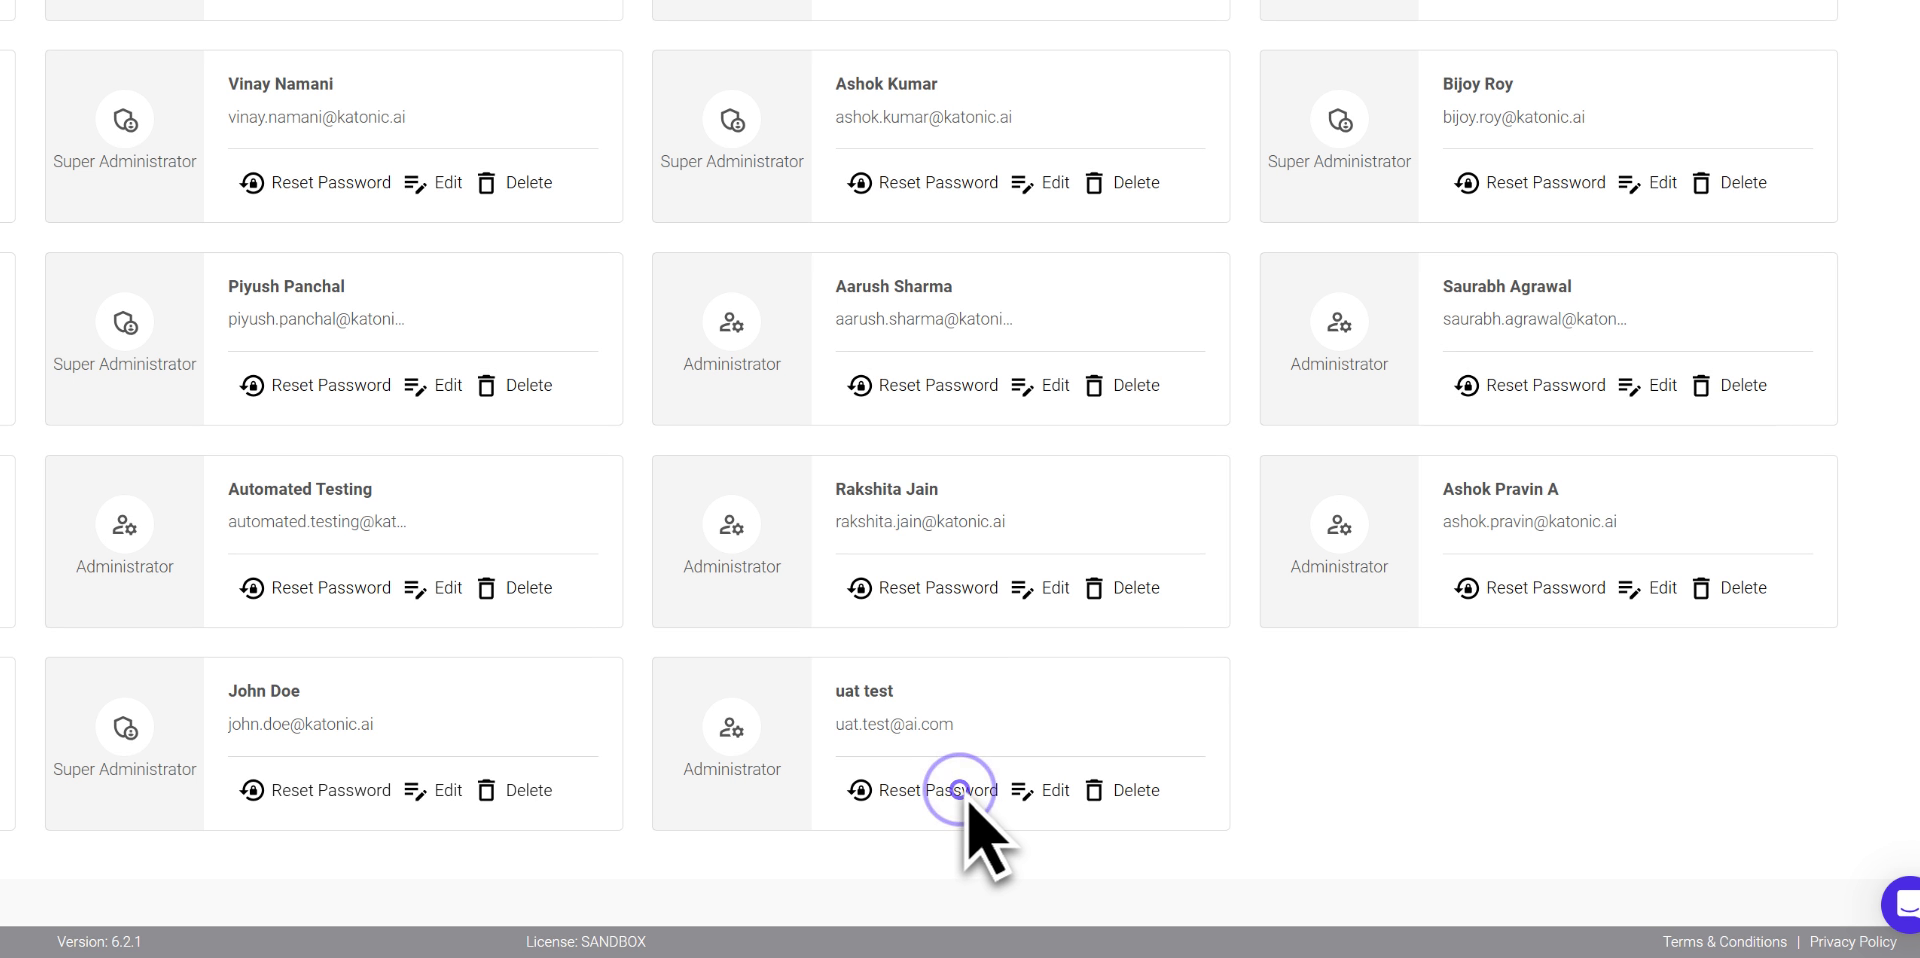Select the Delete trash icon for Automated Testing
Image resolution: width=1920 pixels, height=958 pixels.
pyautogui.click(x=487, y=588)
